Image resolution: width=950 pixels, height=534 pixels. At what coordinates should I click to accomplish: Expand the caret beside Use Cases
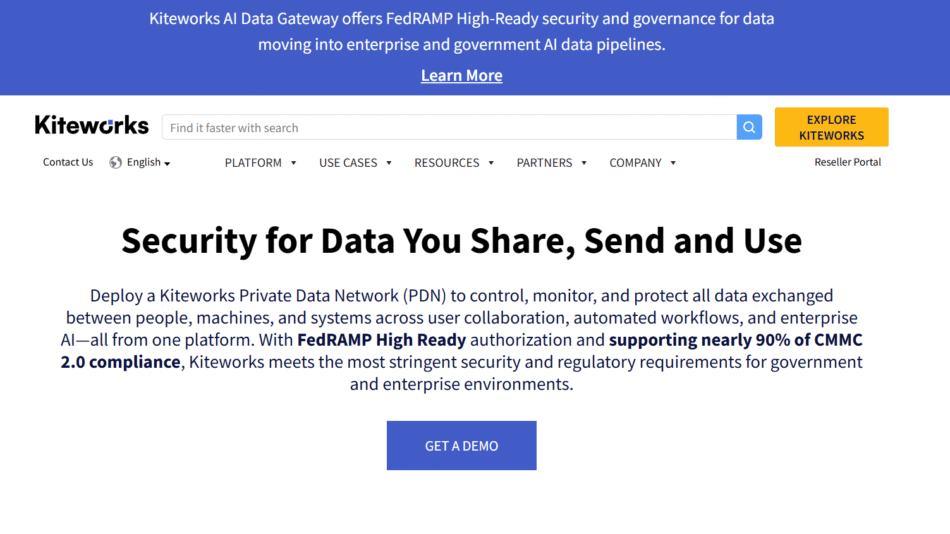388,163
